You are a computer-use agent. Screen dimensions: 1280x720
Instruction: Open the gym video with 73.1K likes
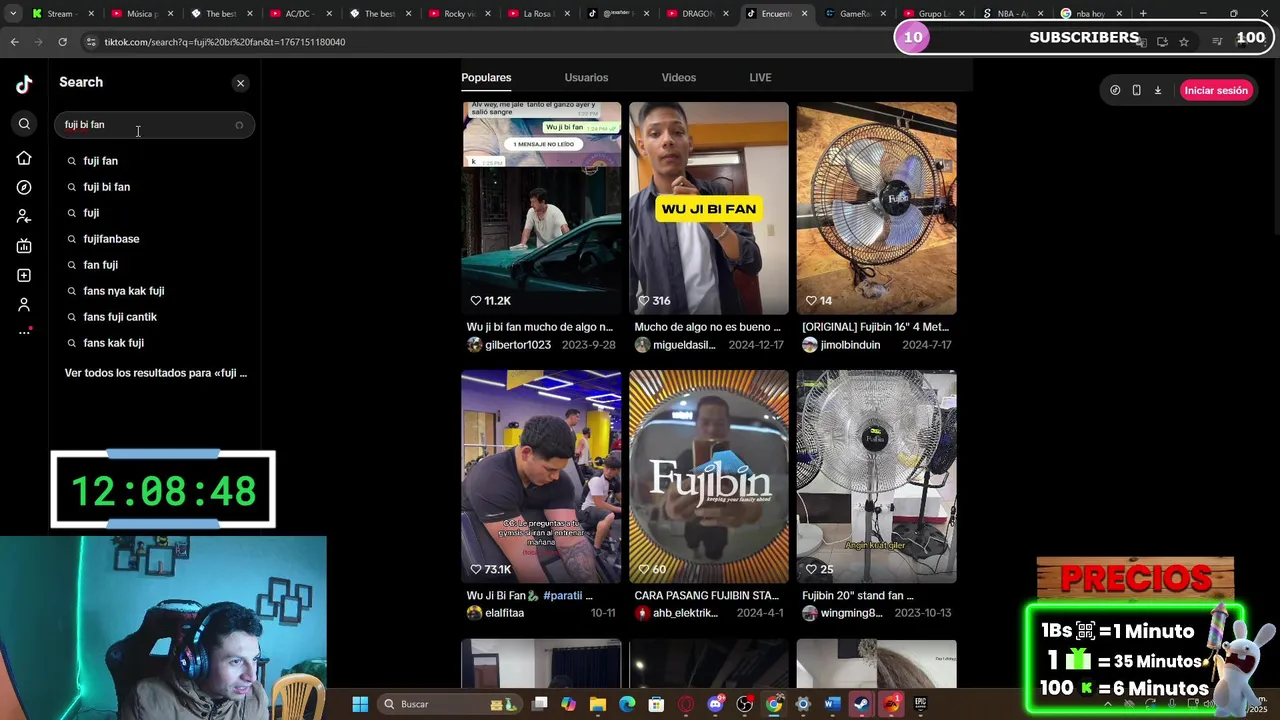pos(541,477)
